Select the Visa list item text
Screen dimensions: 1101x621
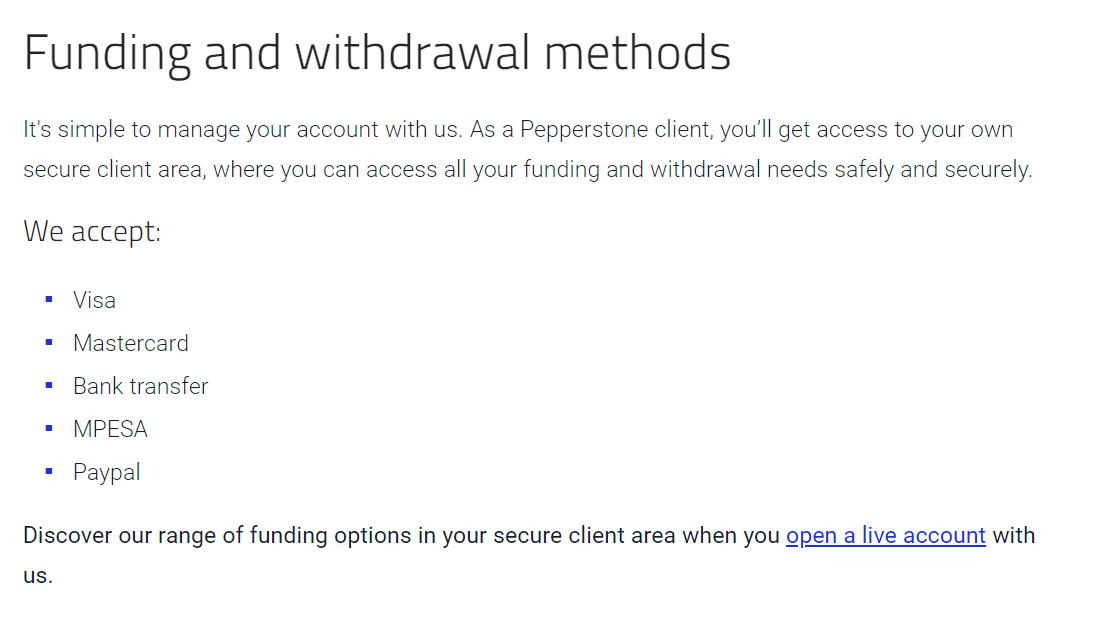(94, 300)
